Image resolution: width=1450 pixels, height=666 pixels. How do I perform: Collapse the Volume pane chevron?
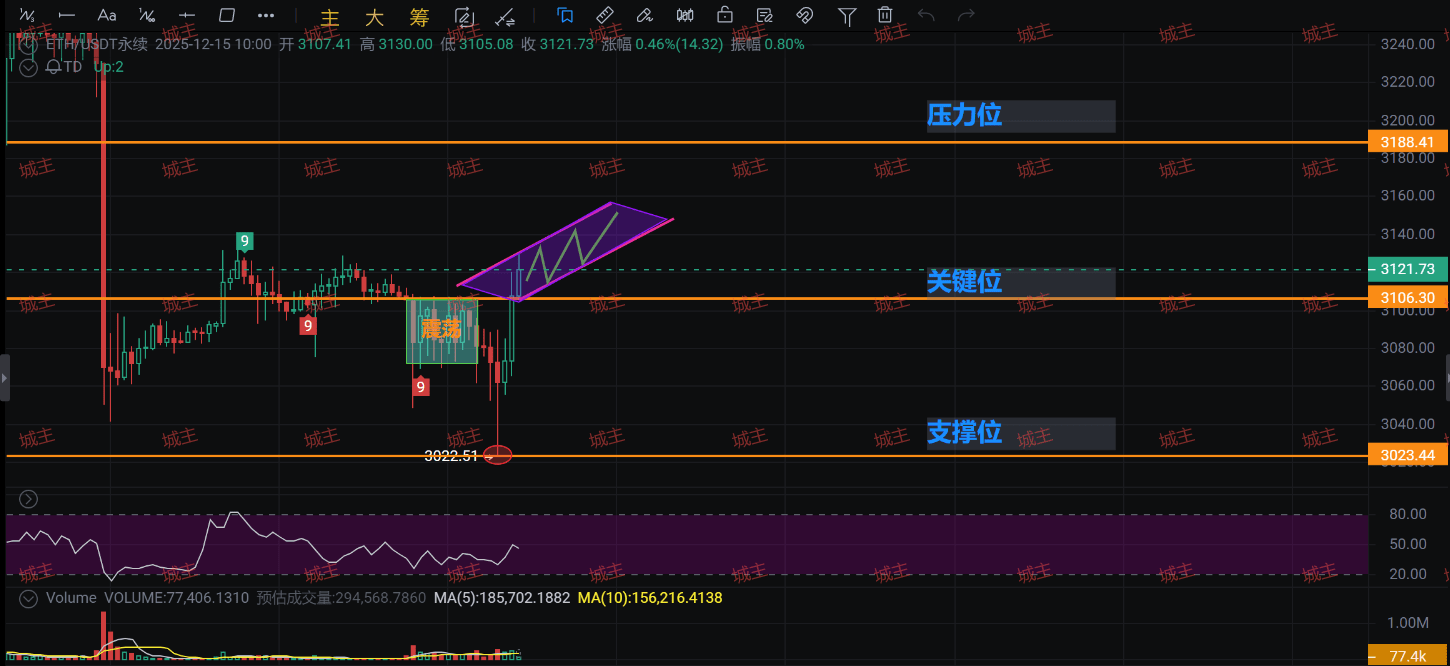point(29,598)
